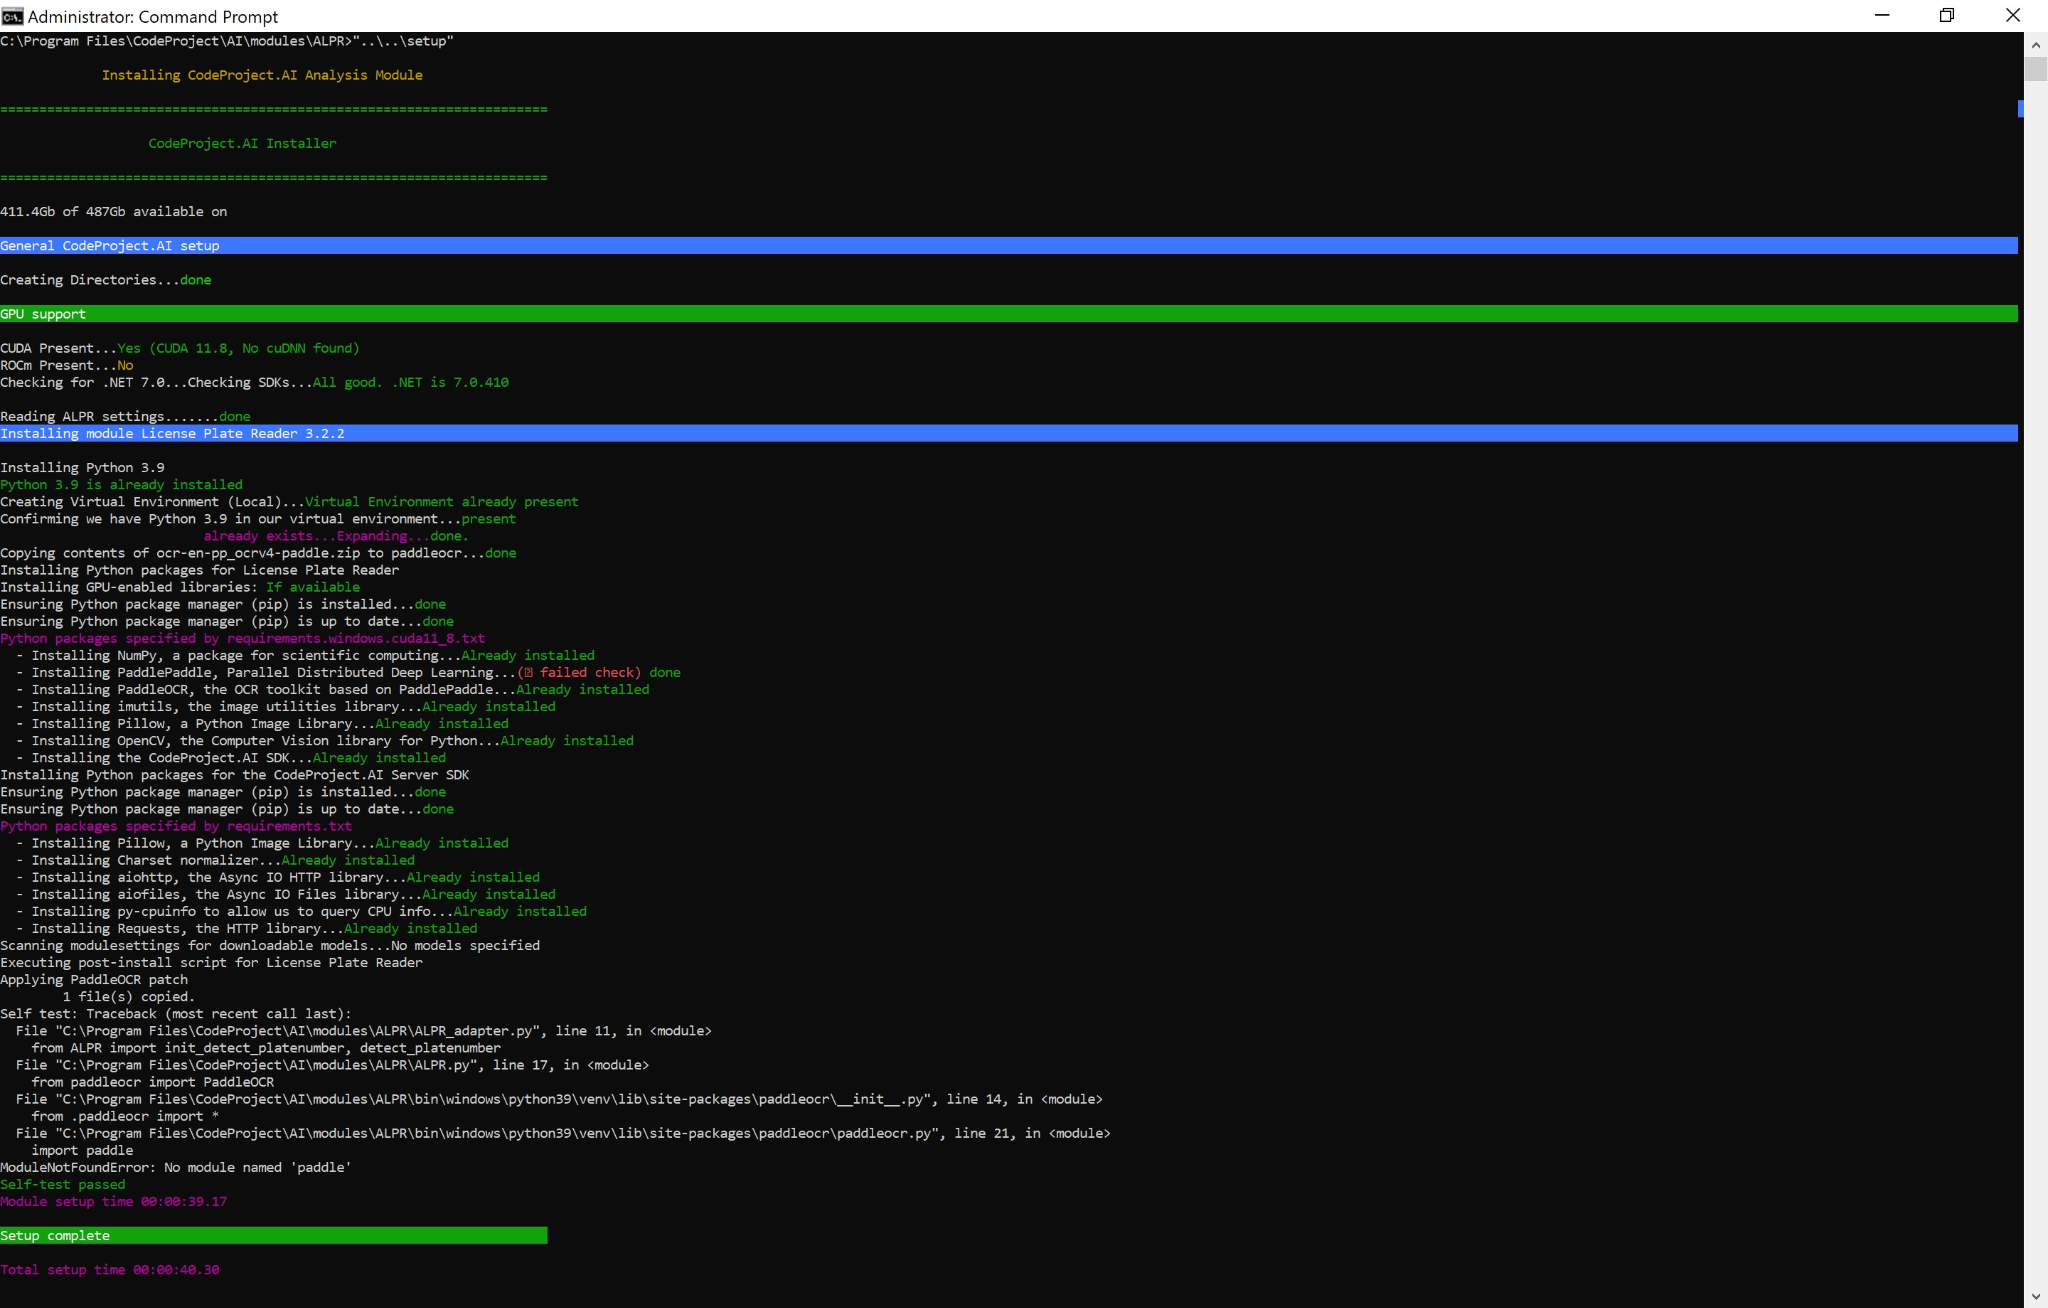Click the minimize button
Screen dimensions: 2048x1308
pos(1882,16)
